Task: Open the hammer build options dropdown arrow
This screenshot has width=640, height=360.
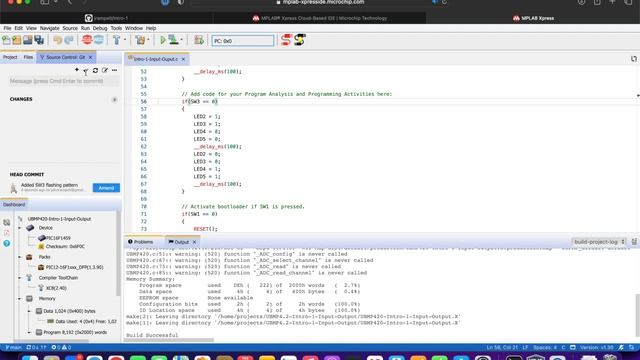Action: coord(125,40)
